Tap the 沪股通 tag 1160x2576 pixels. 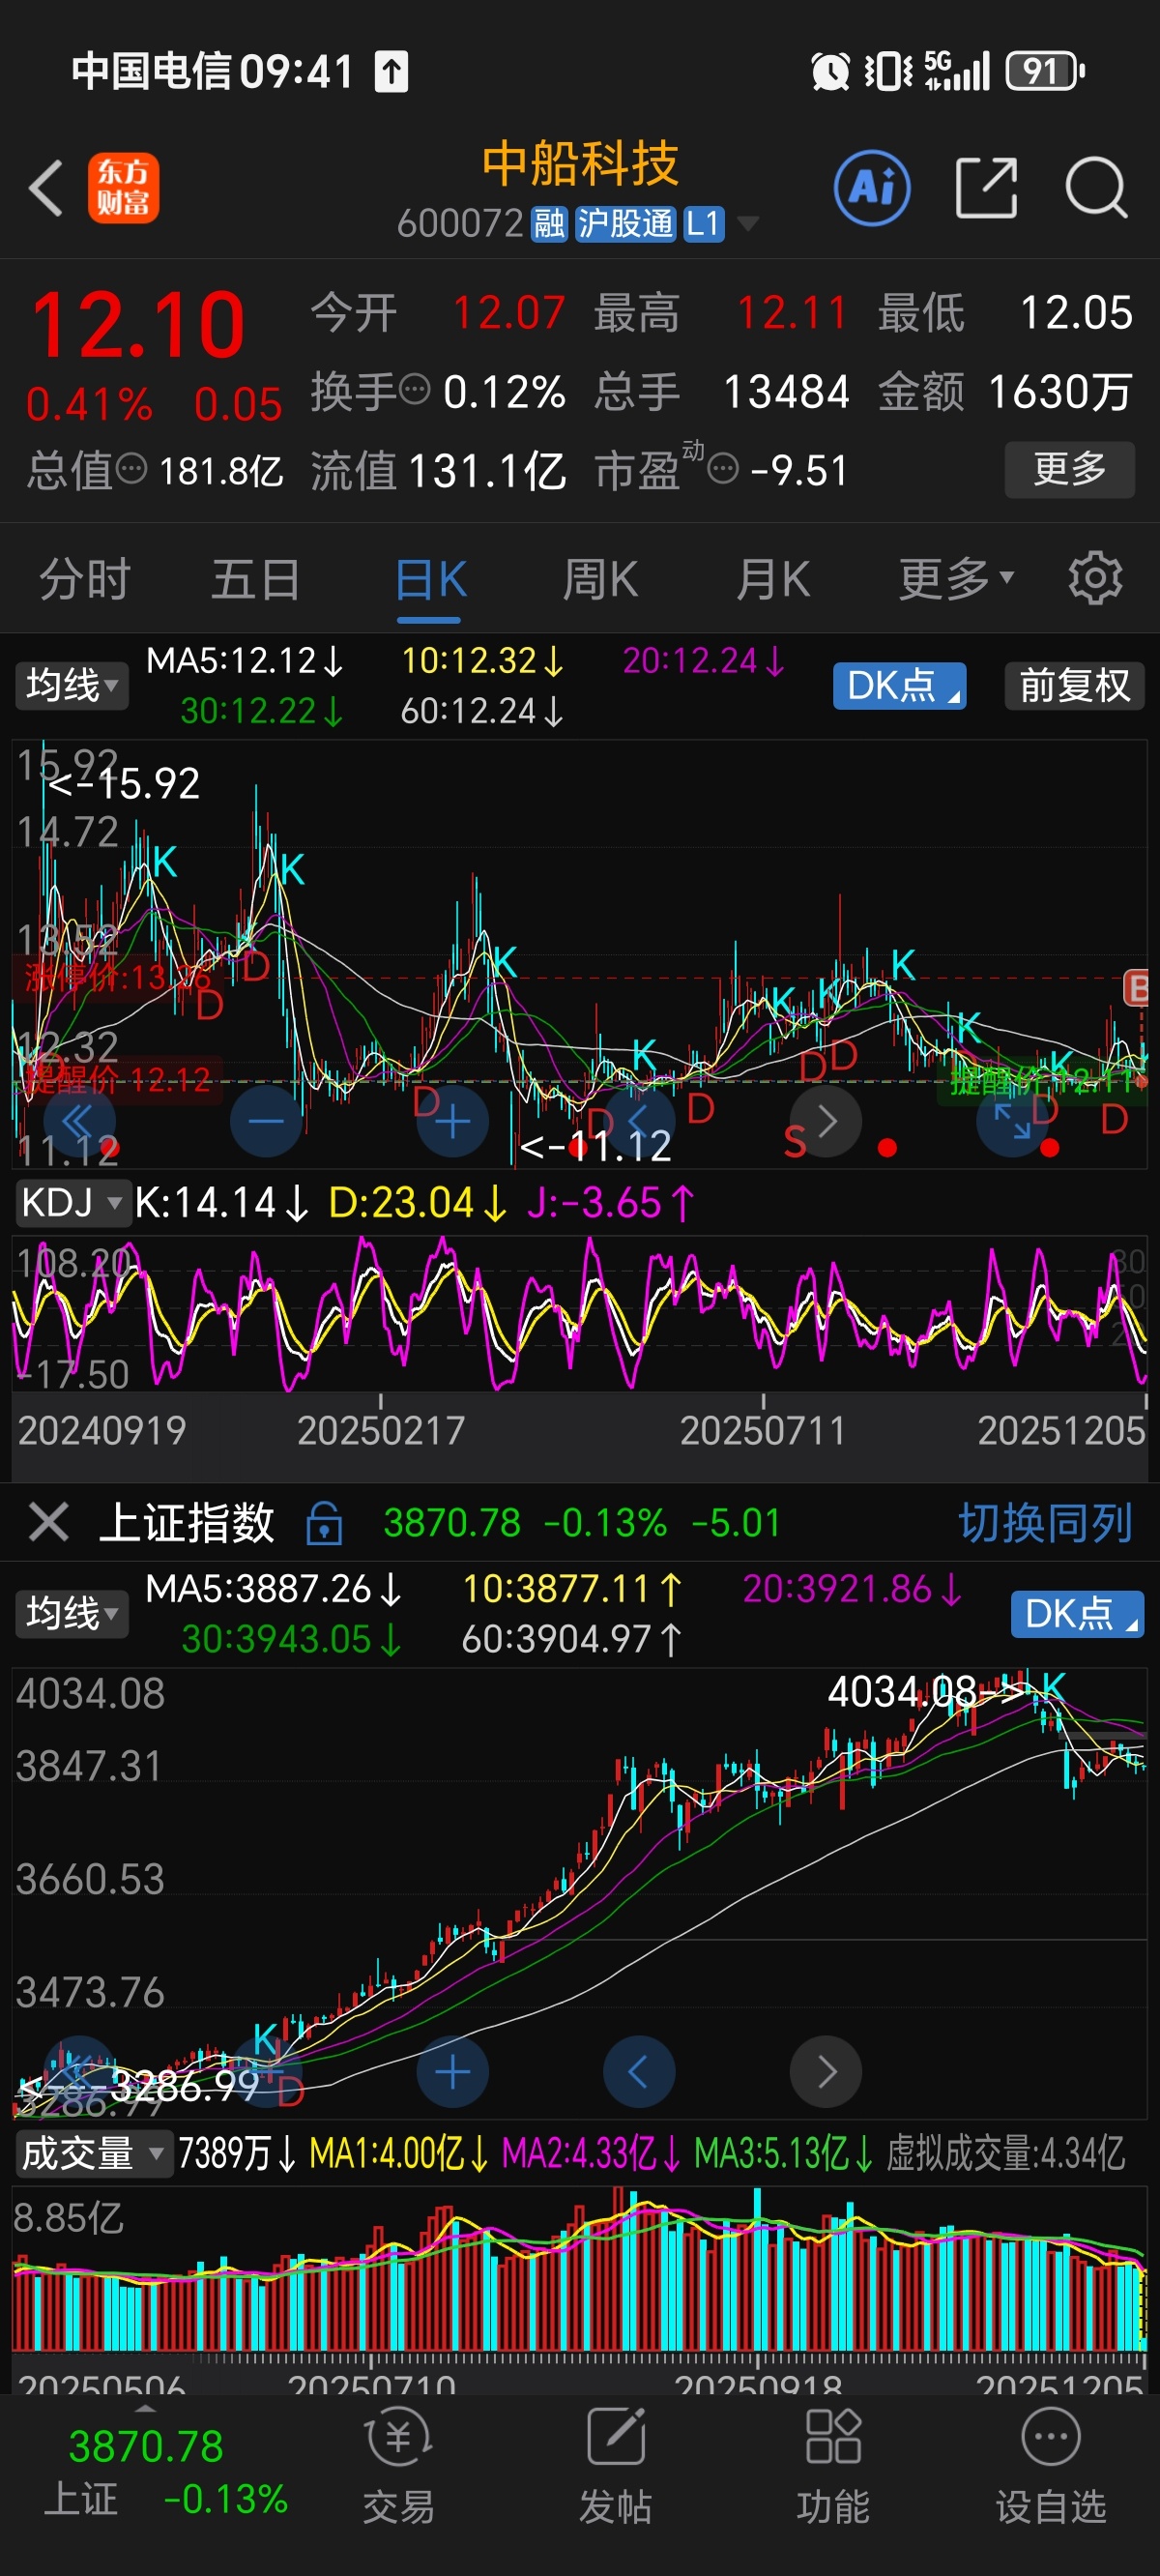point(625,224)
